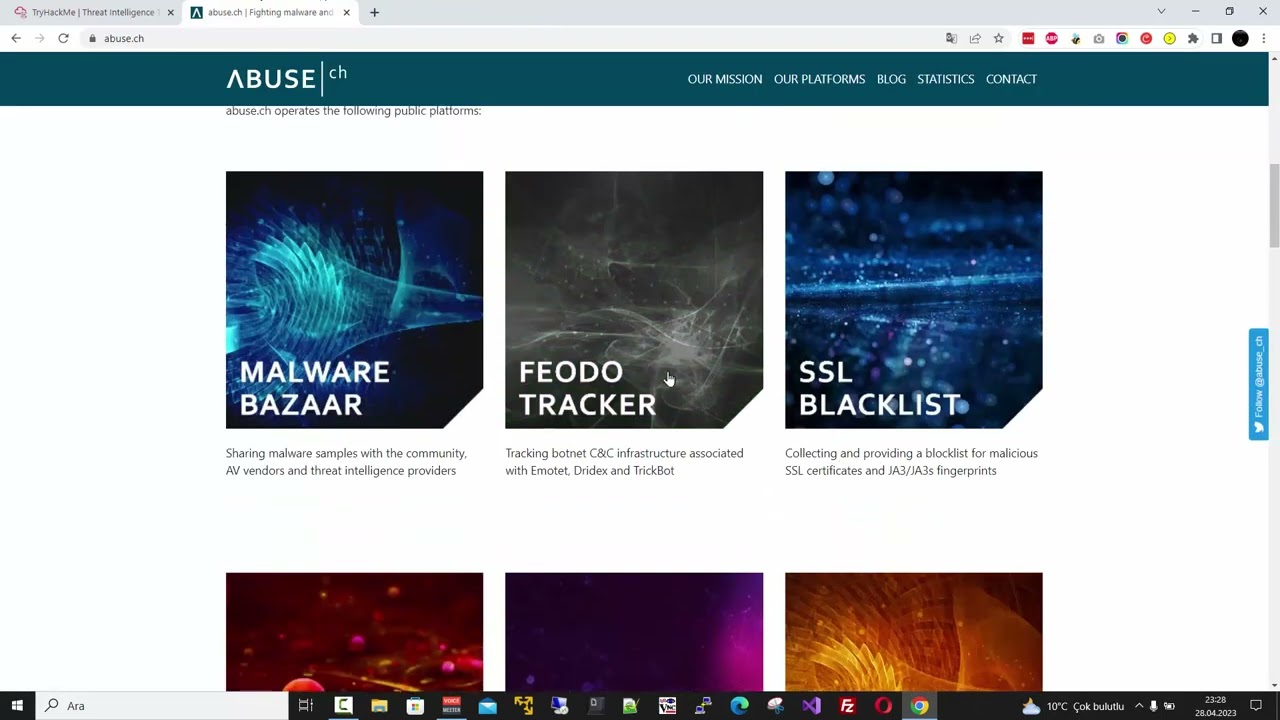Open the Windows notification center
The height and width of the screenshot is (720, 1280).
pos(1256,706)
